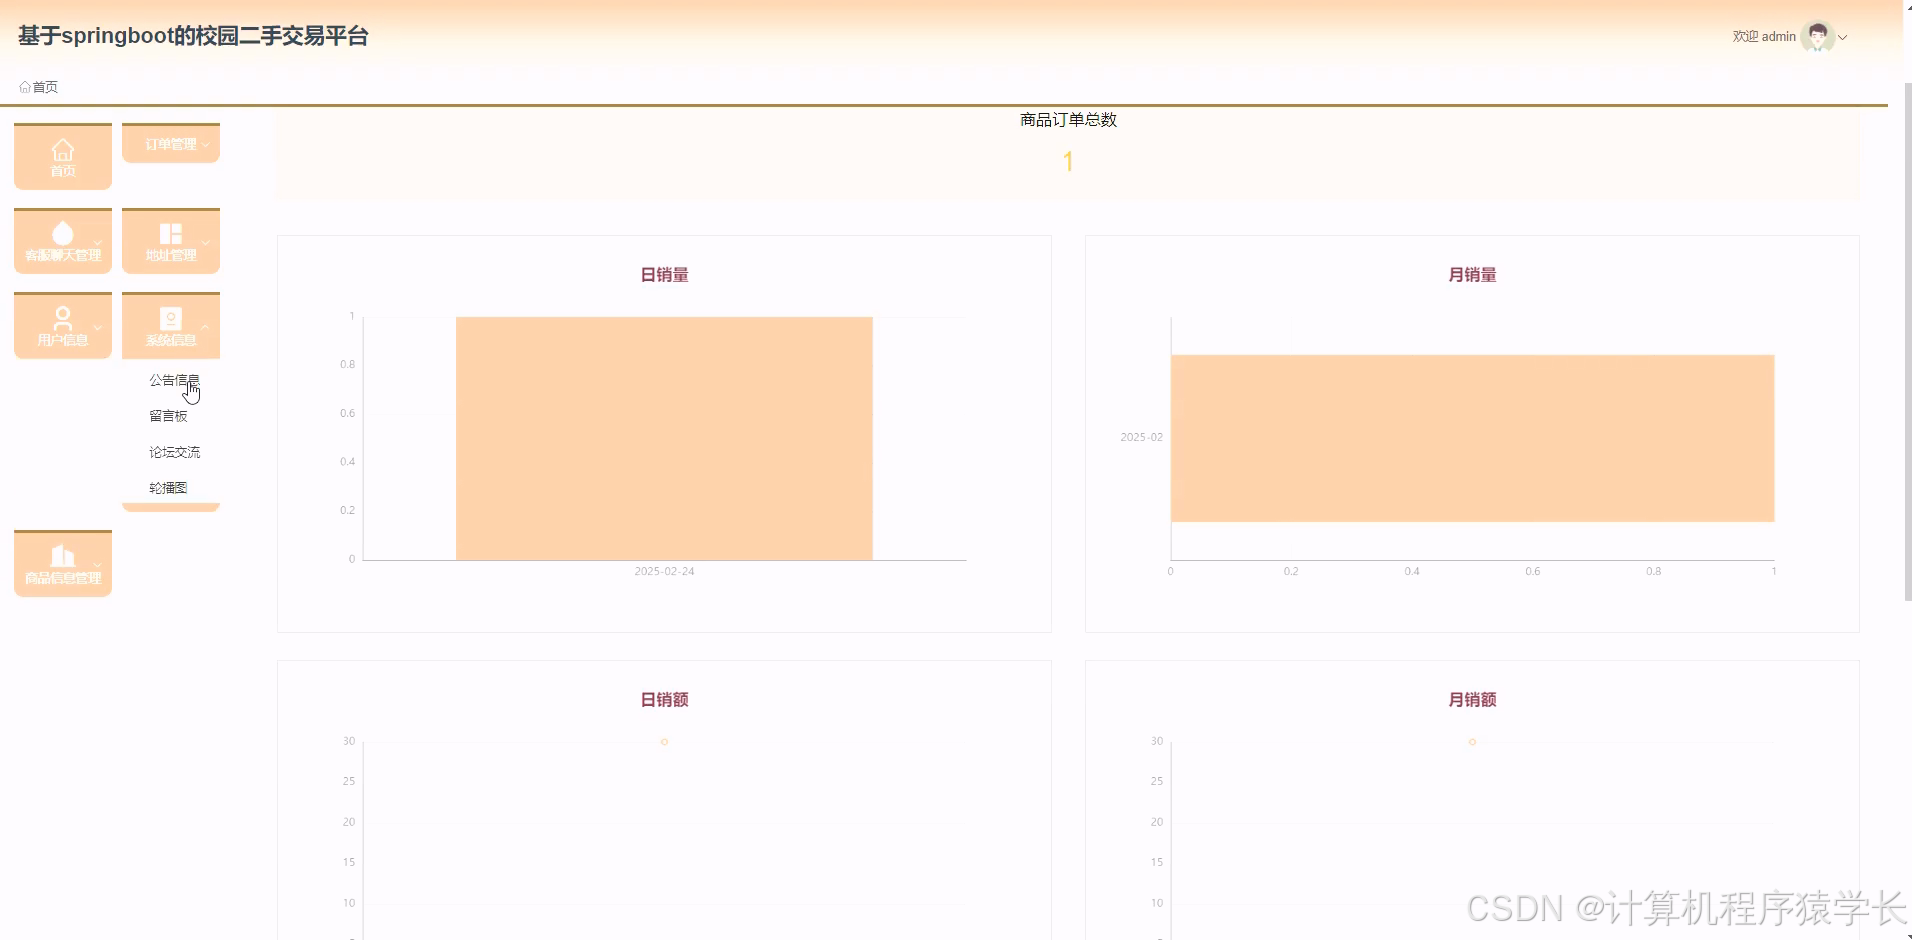The height and width of the screenshot is (940, 1912).
Task: Click the 商品订单总数 heading
Action: coord(1068,120)
